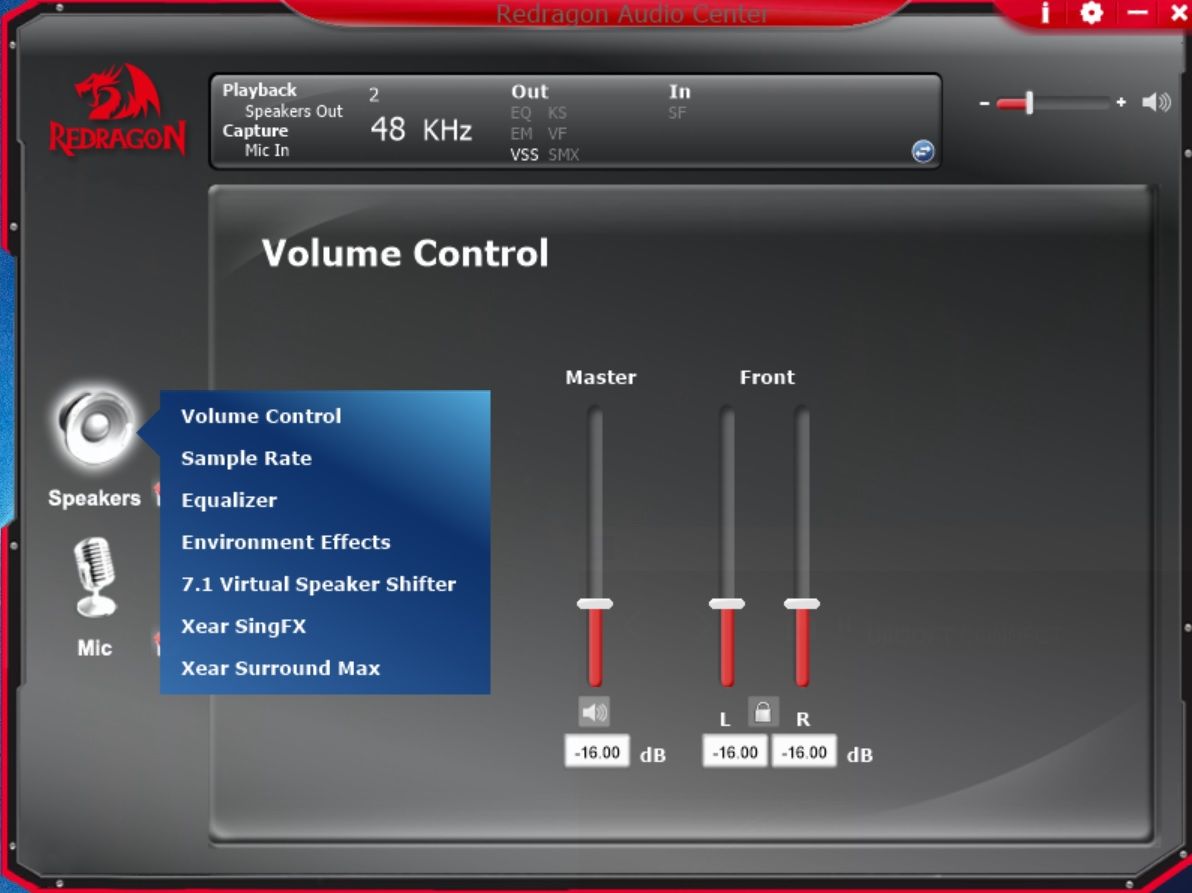This screenshot has height=893, width=1192.
Task: Minimize the Redragon Audio Center window
Action: coord(1137,13)
